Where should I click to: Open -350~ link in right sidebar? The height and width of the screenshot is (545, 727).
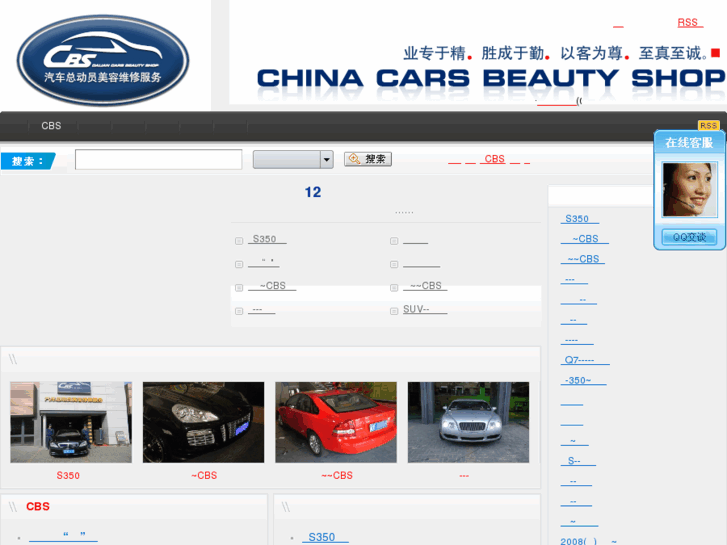(583, 380)
